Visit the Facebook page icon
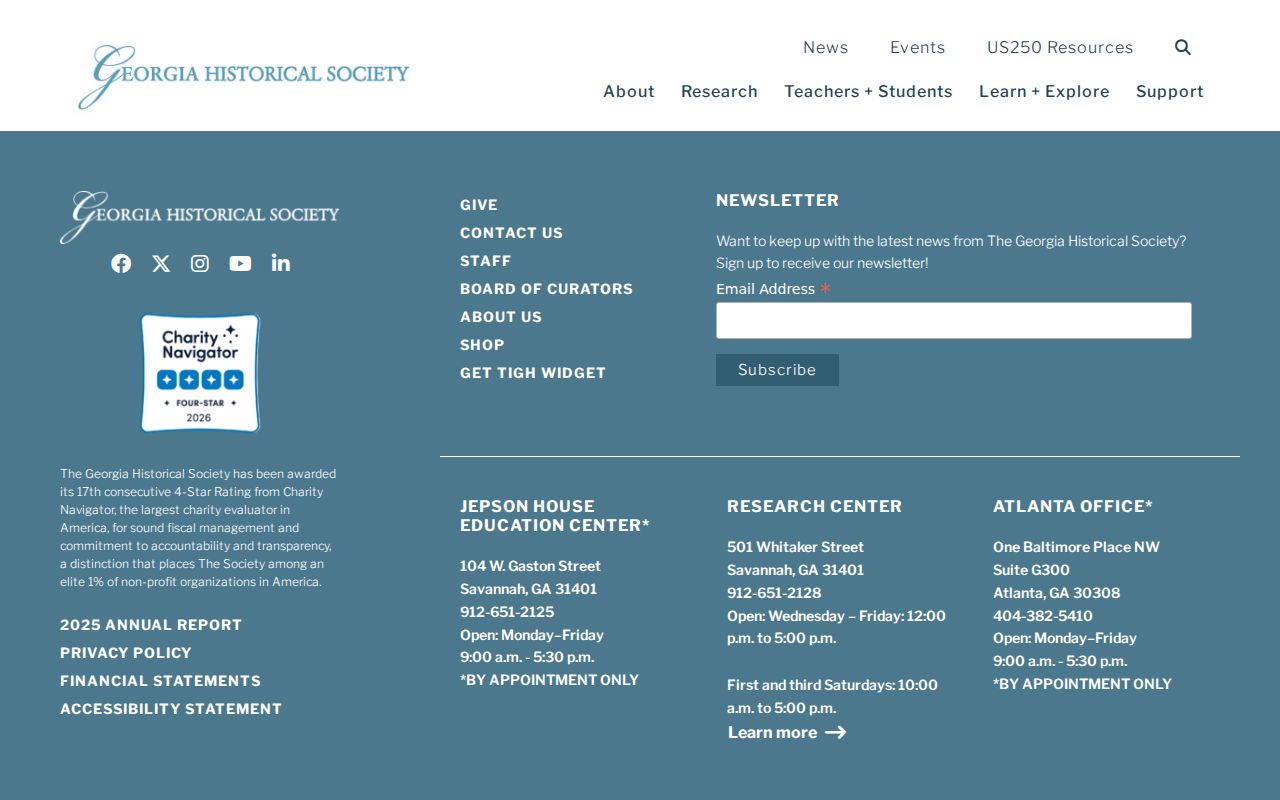 point(121,263)
